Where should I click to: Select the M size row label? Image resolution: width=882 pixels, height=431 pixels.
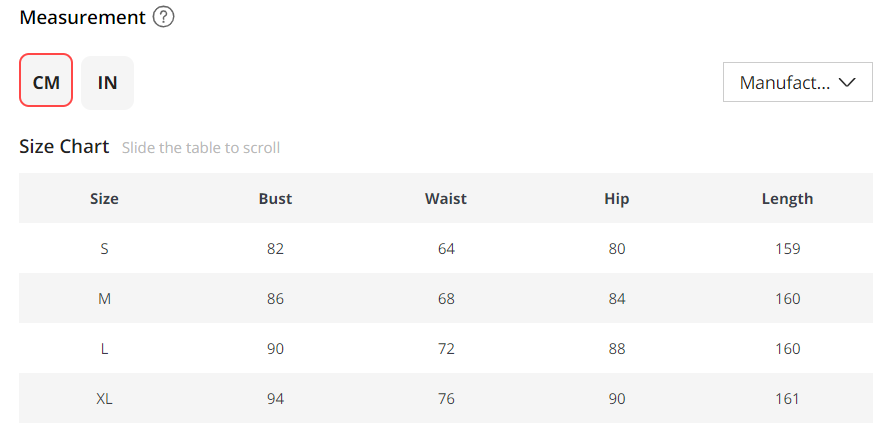pyautogui.click(x=104, y=298)
